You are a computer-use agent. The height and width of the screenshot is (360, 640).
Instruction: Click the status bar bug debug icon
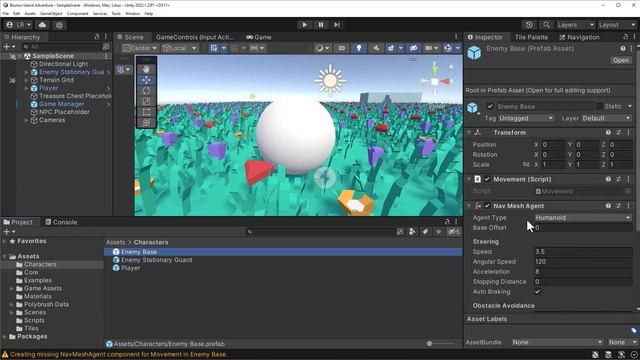pyautogui.click(x=596, y=355)
